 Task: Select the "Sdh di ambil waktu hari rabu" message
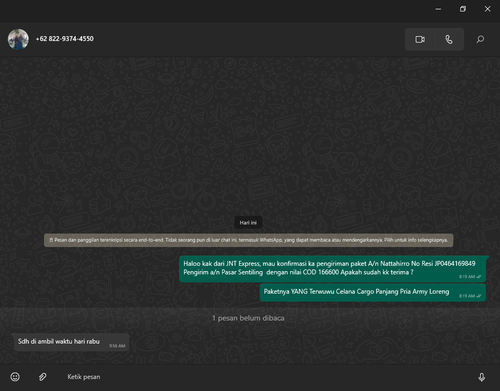point(71,342)
